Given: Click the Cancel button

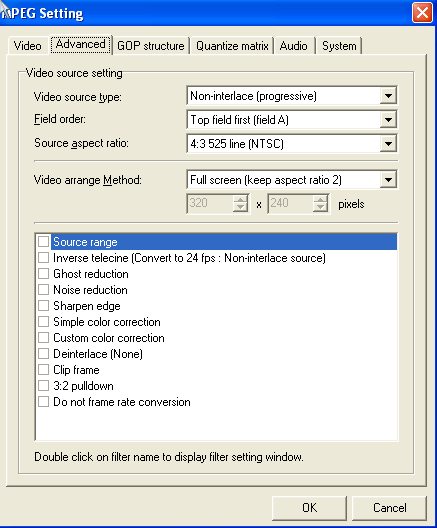Looking at the screenshot, I should (x=389, y=507).
